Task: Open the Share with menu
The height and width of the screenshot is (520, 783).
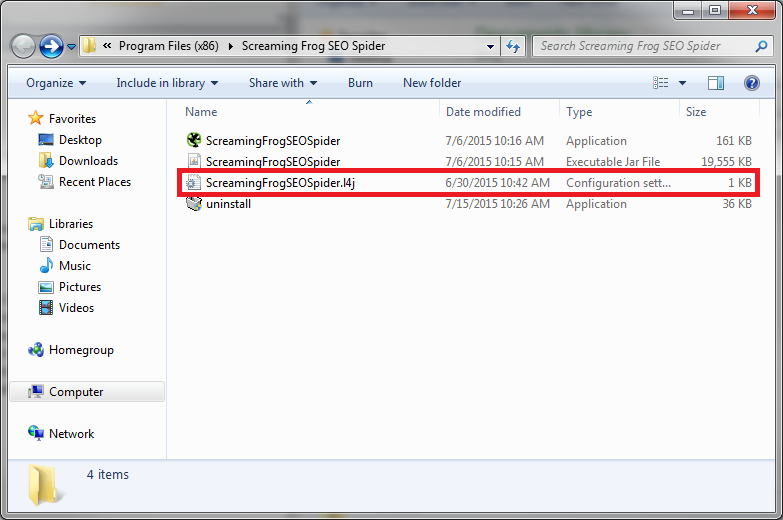Action: point(283,83)
